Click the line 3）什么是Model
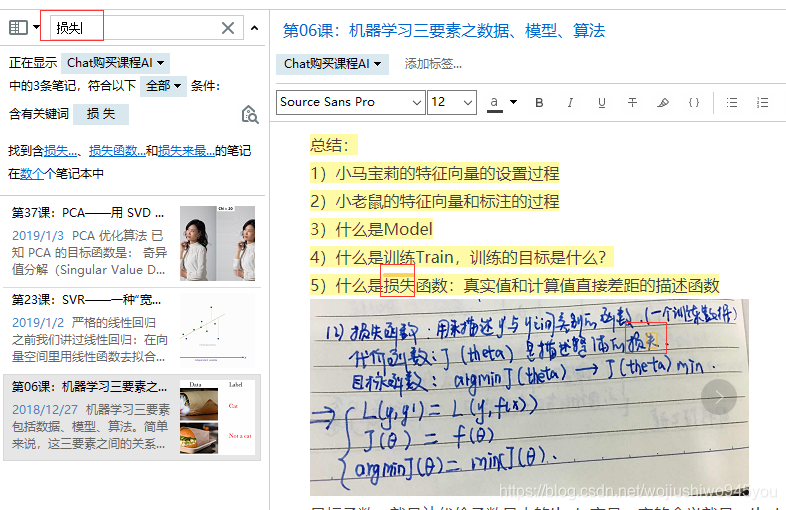 tap(371, 230)
